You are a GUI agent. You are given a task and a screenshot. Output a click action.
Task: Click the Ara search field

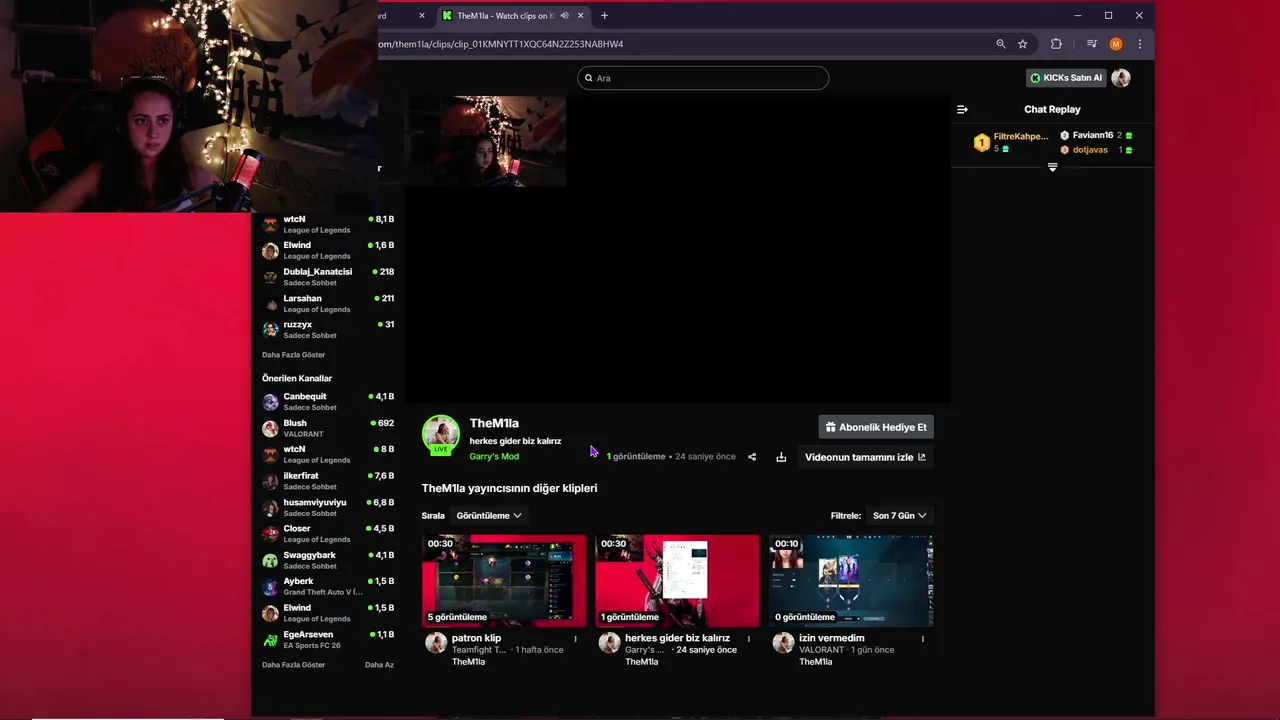click(x=703, y=78)
